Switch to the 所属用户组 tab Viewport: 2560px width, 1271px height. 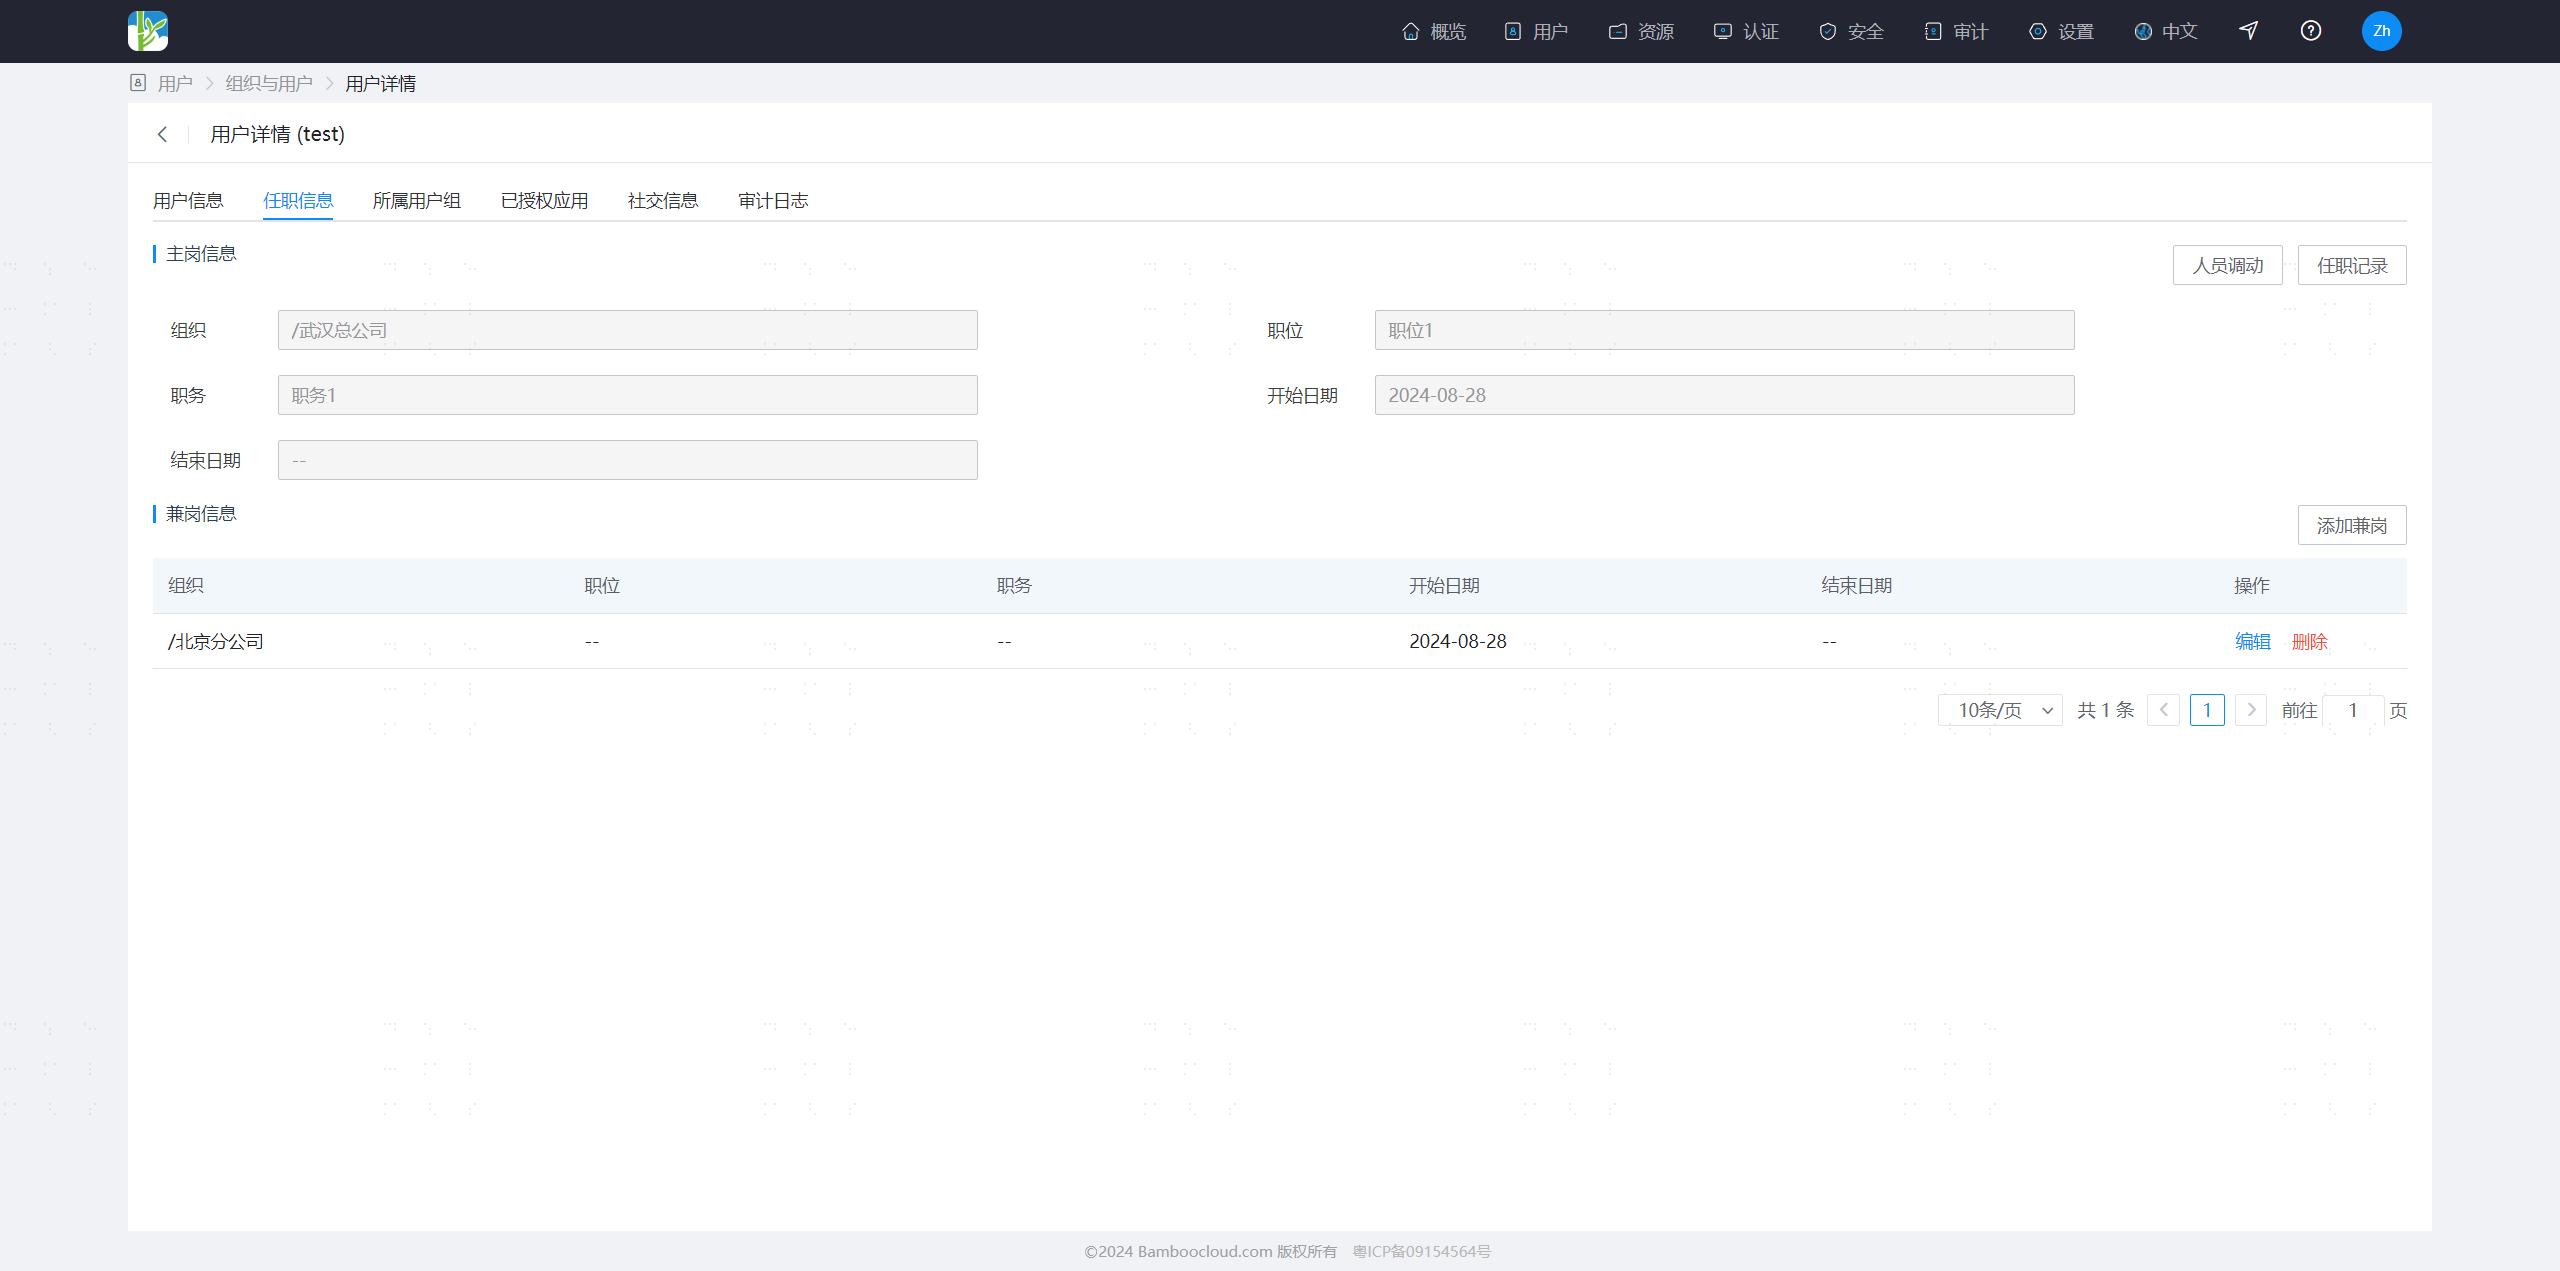pyautogui.click(x=416, y=201)
